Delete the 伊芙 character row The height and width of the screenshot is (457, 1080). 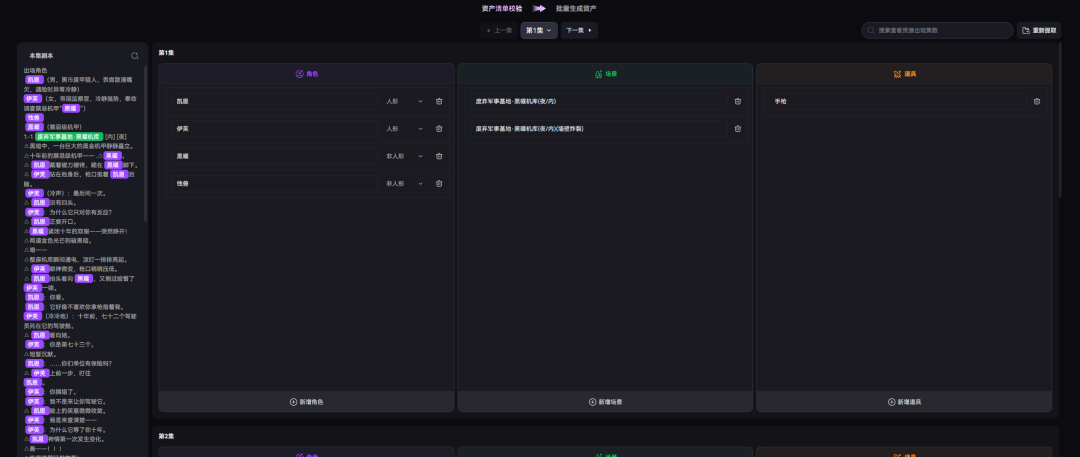click(439, 129)
